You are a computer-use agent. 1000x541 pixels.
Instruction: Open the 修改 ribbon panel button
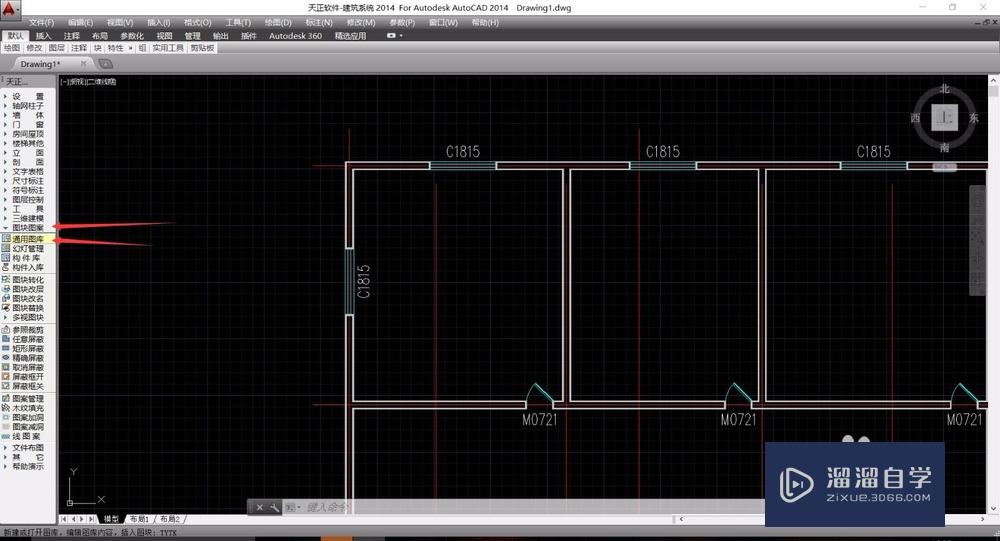[34, 48]
